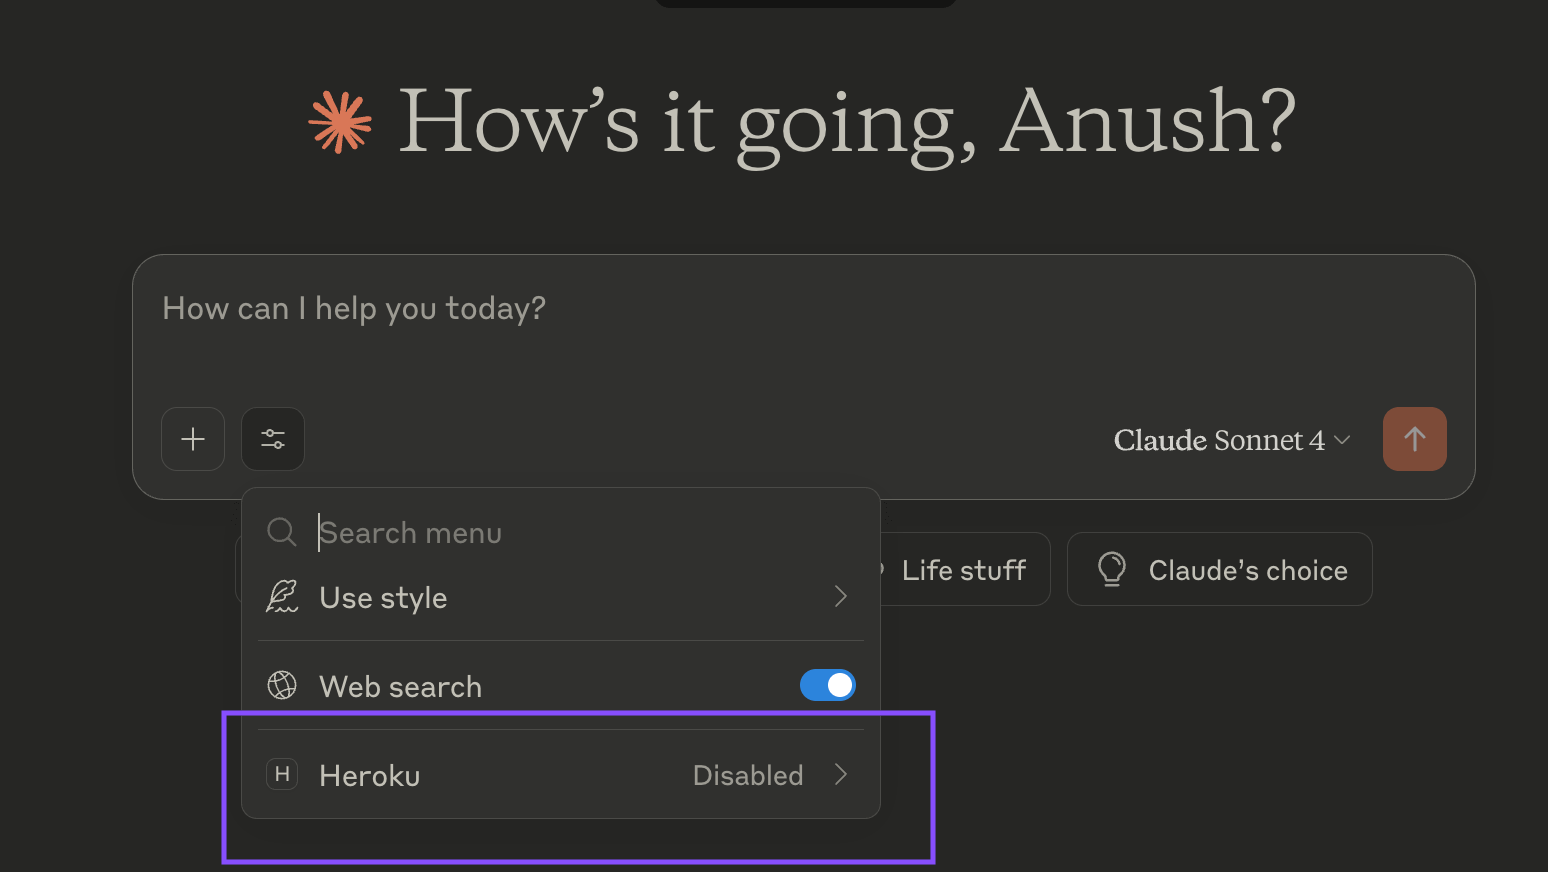The width and height of the screenshot is (1548, 872).
Task: Open the Heroku menu entry
Action: click(x=560, y=774)
